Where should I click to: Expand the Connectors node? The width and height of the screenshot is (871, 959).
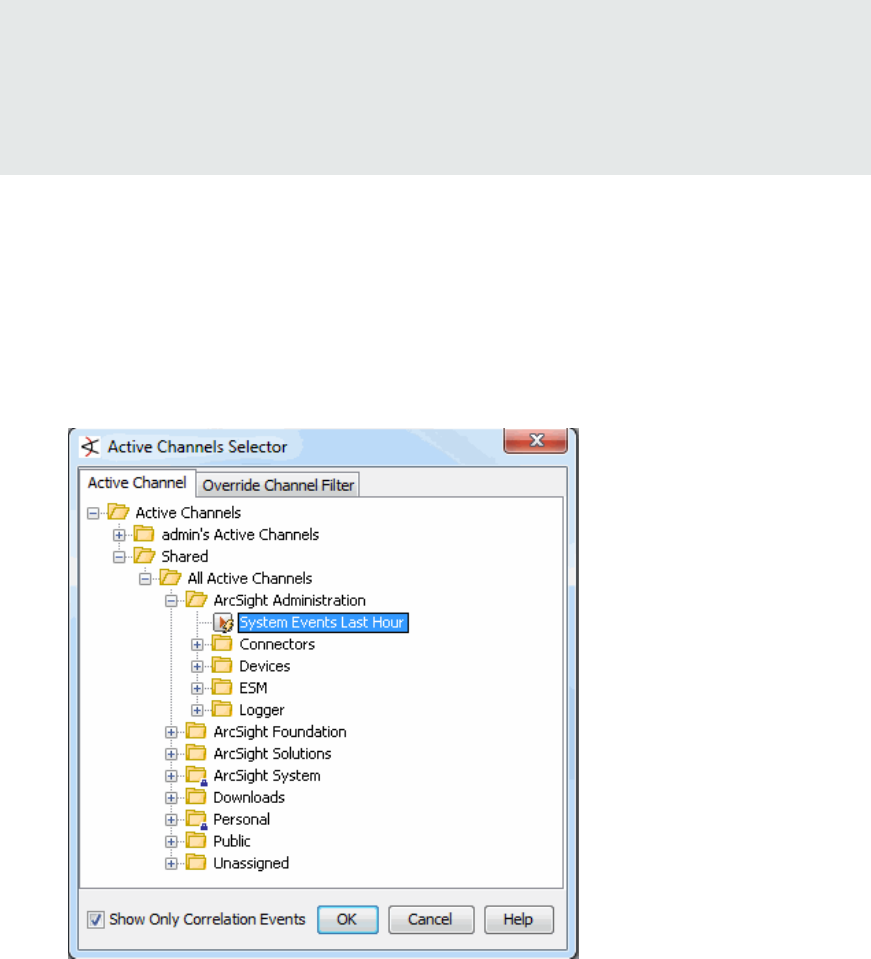pyautogui.click(x=197, y=645)
